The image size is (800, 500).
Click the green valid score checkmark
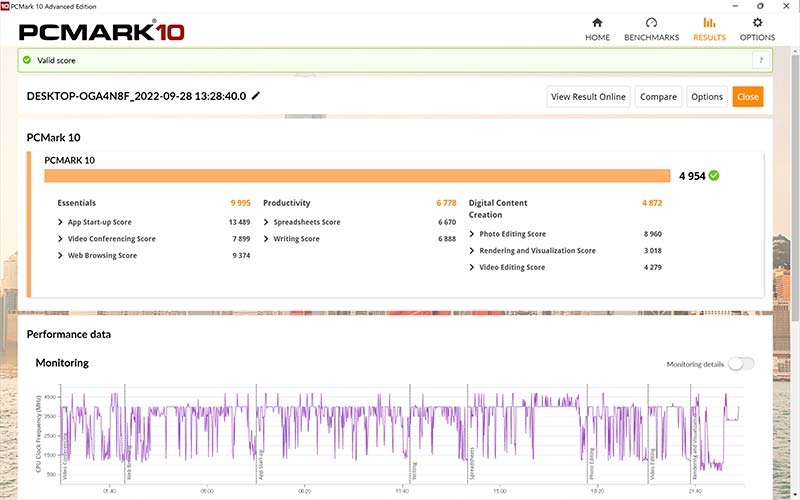[x=27, y=60]
